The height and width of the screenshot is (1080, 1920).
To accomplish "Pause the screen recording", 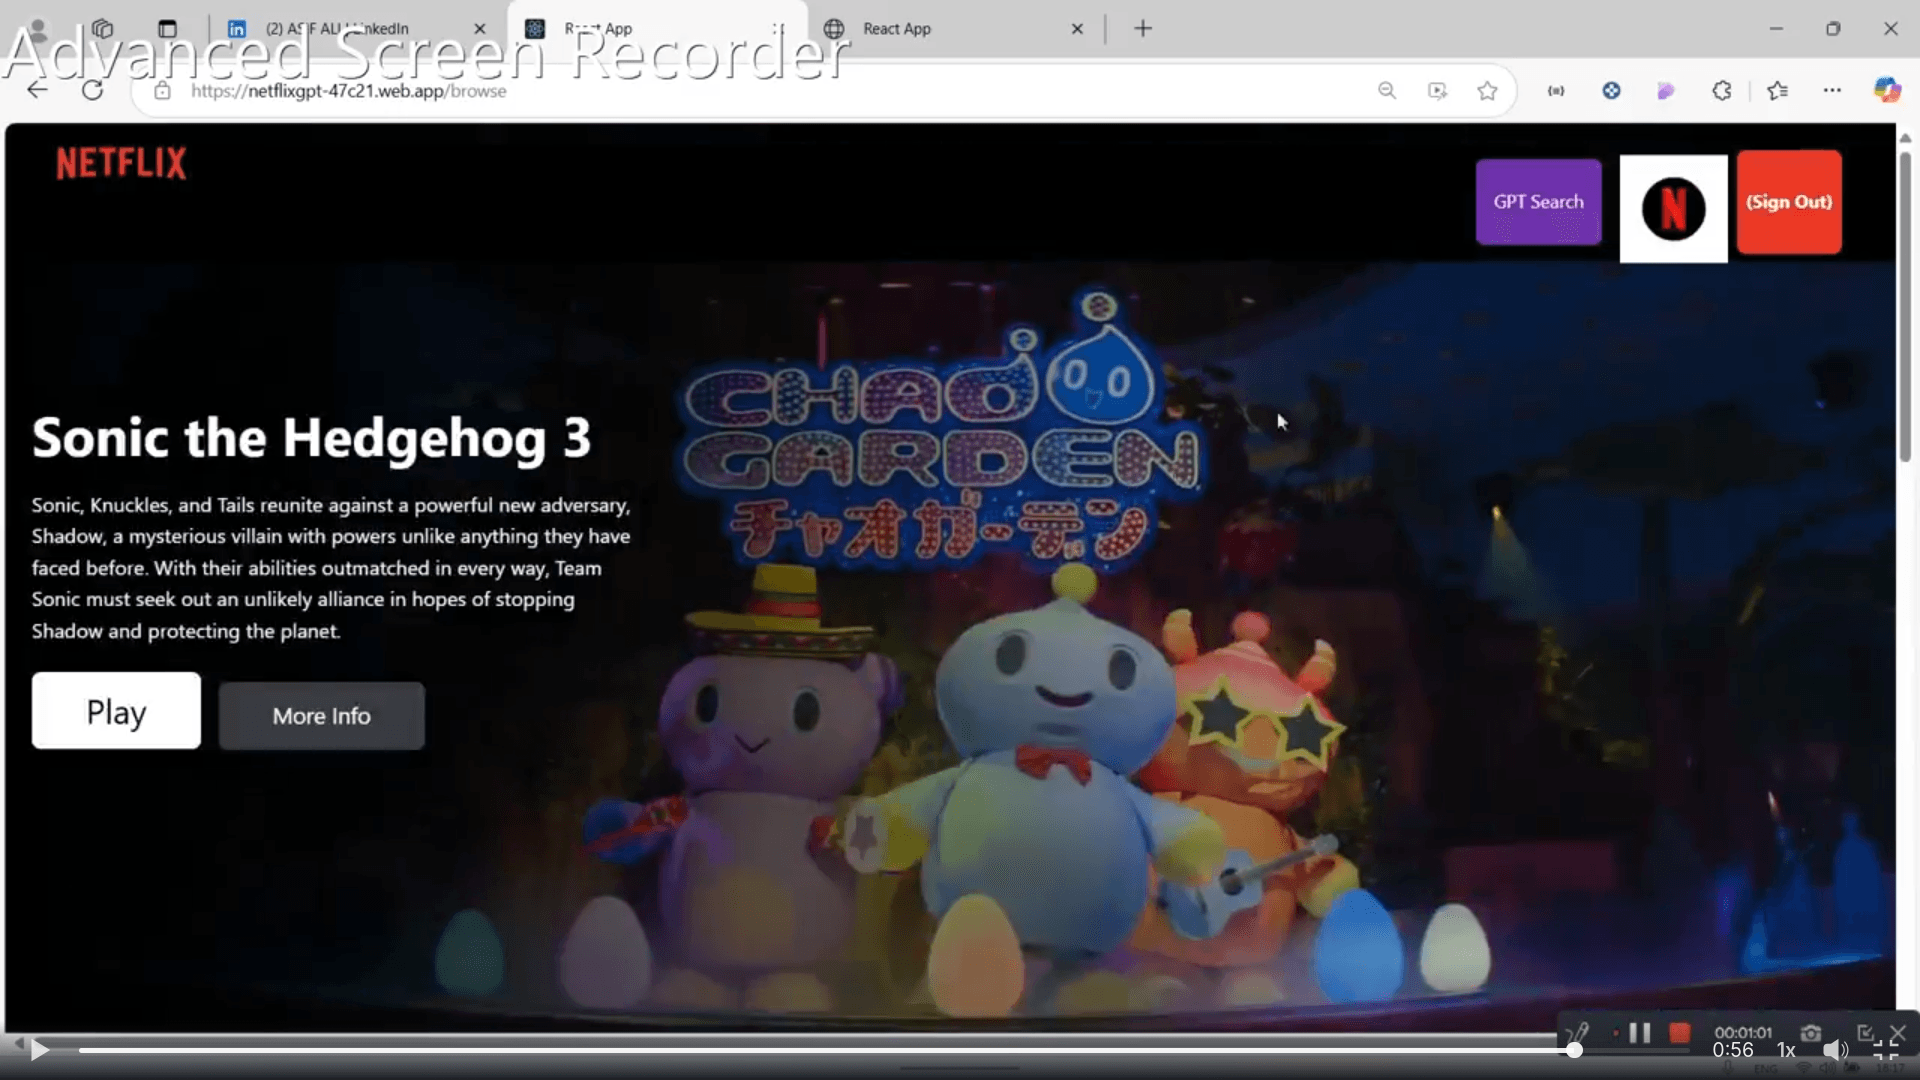I will click(x=1639, y=1033).
